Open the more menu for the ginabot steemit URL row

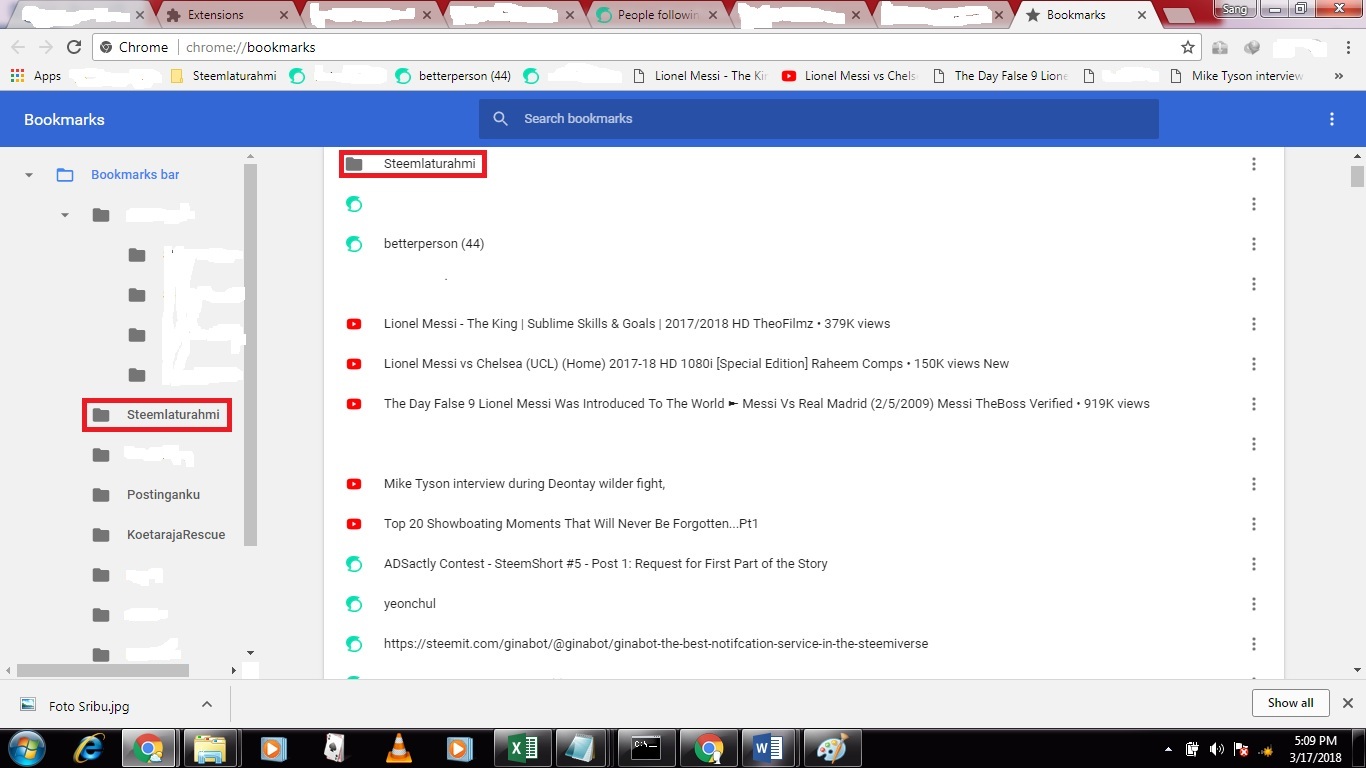pyautogui.click(x=1254, y=644)
